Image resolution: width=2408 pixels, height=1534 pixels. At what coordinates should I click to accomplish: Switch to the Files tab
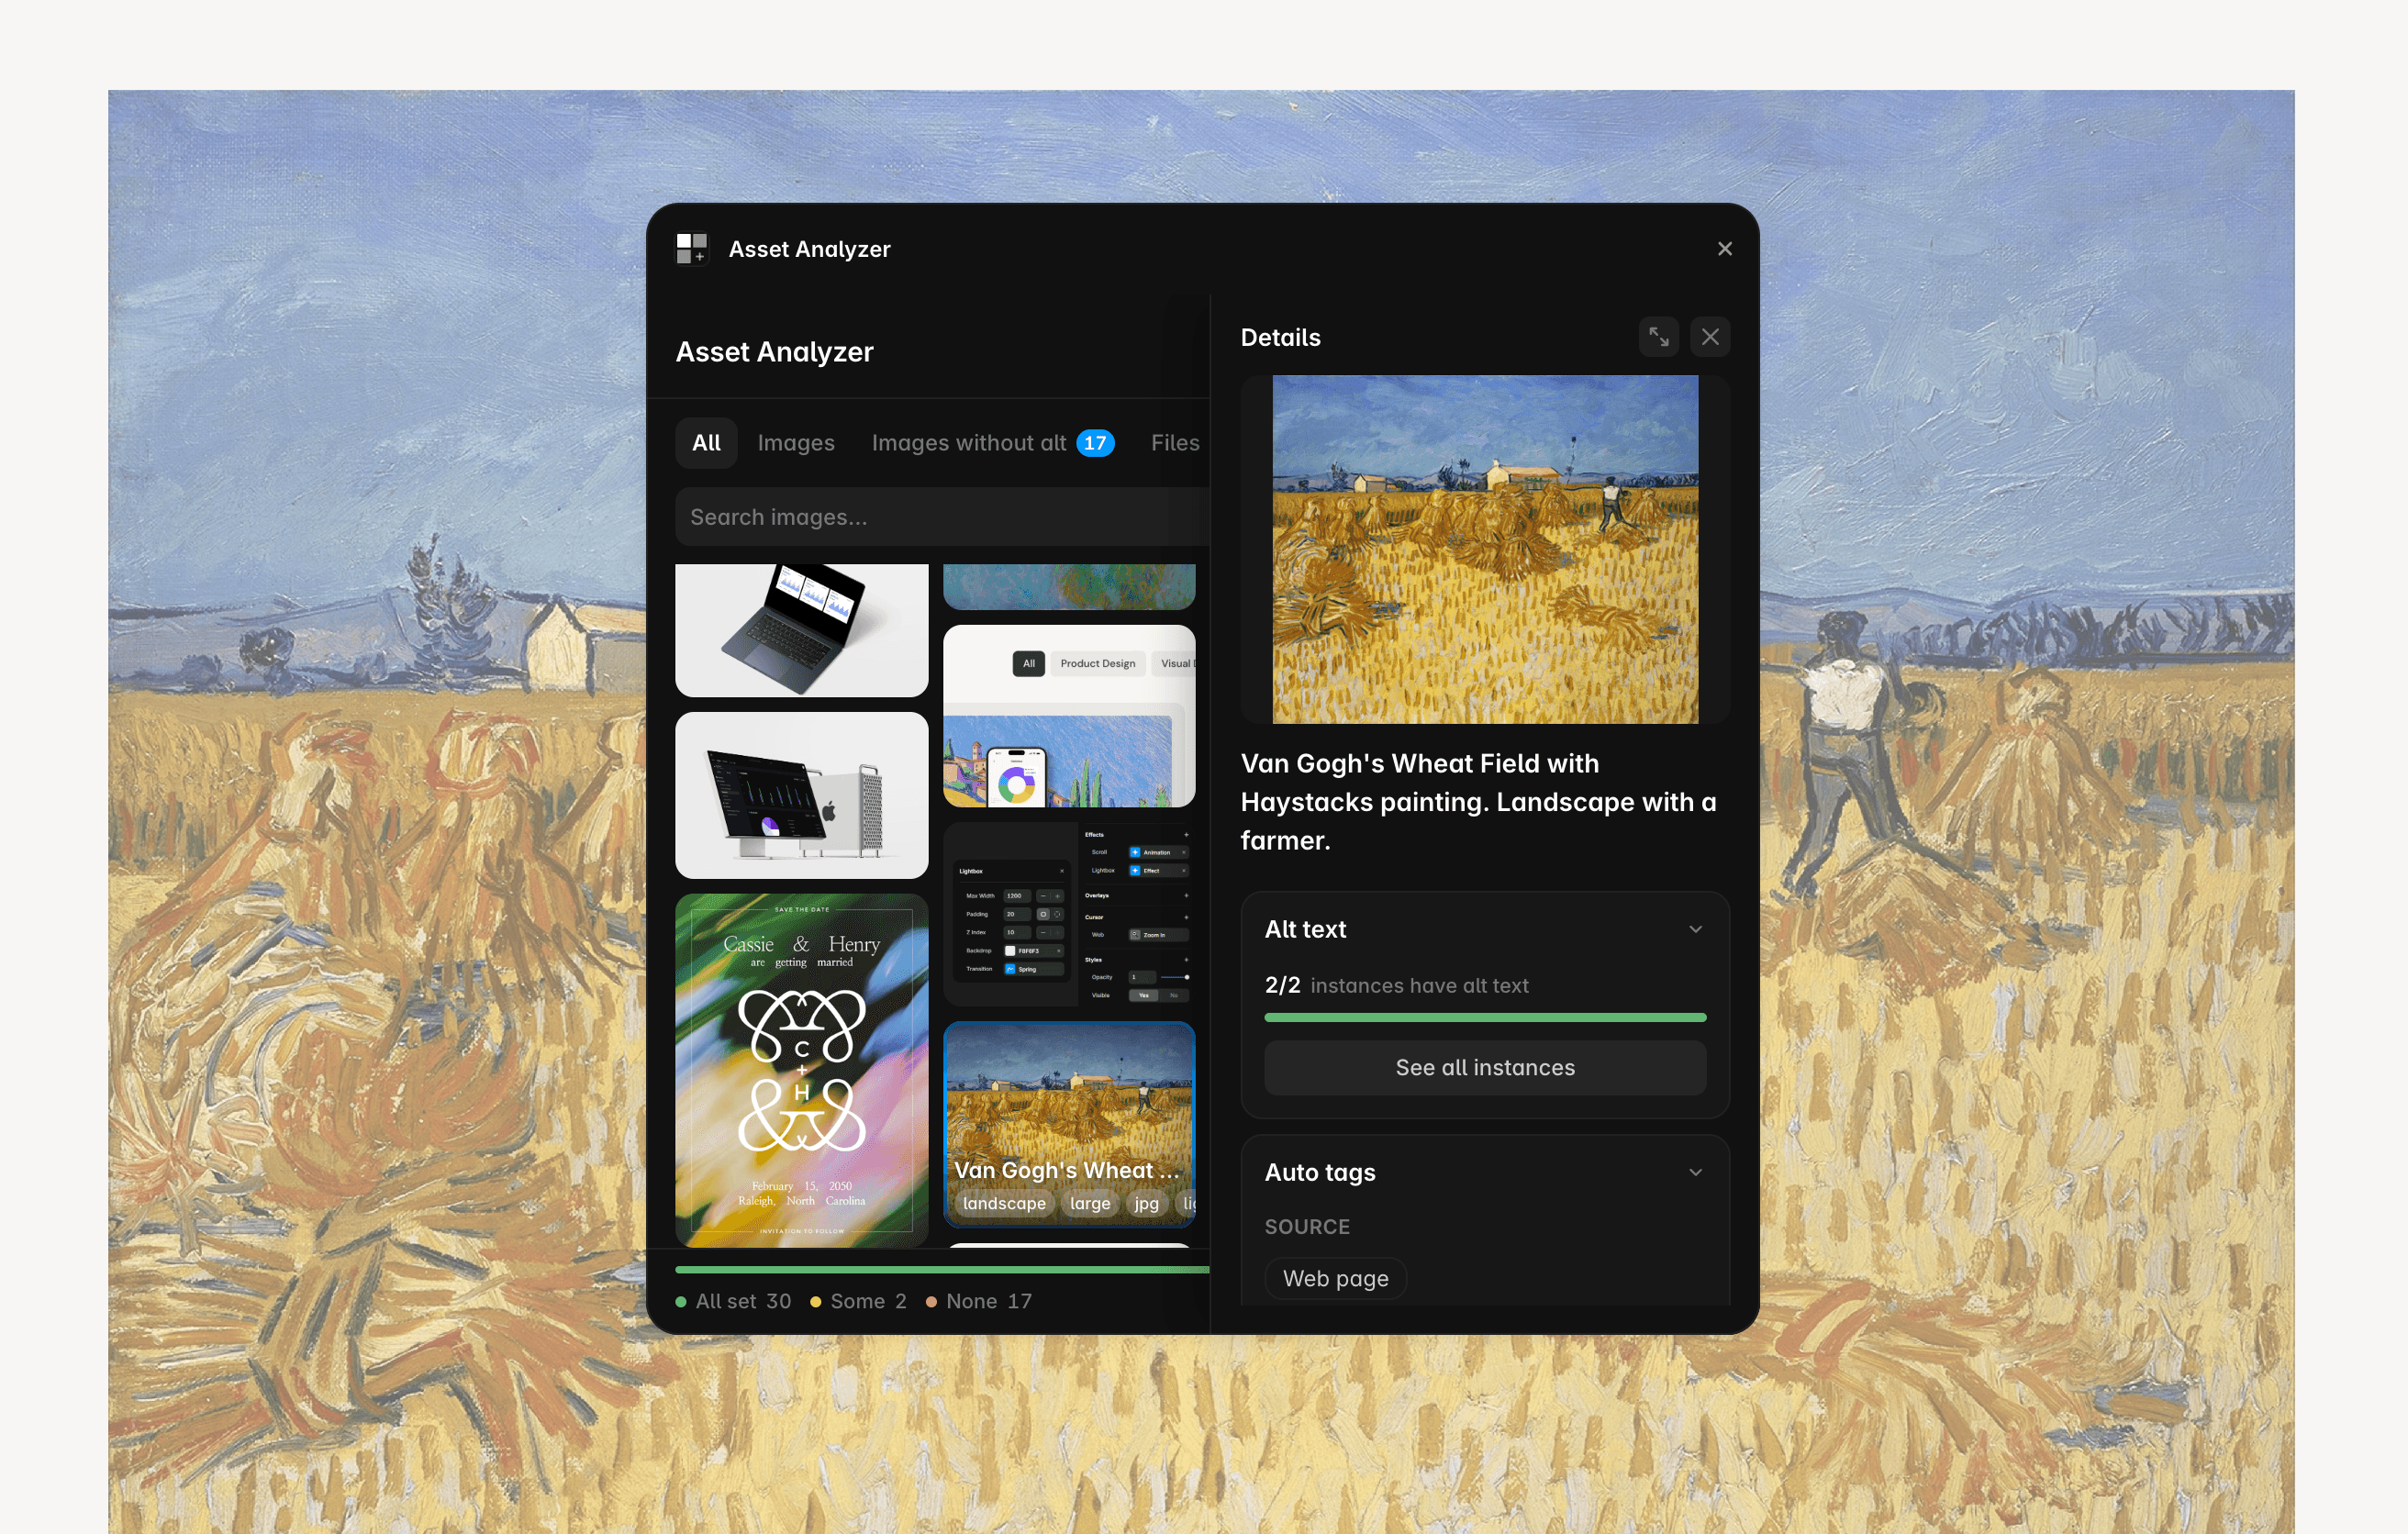[x=1175, y=443]
